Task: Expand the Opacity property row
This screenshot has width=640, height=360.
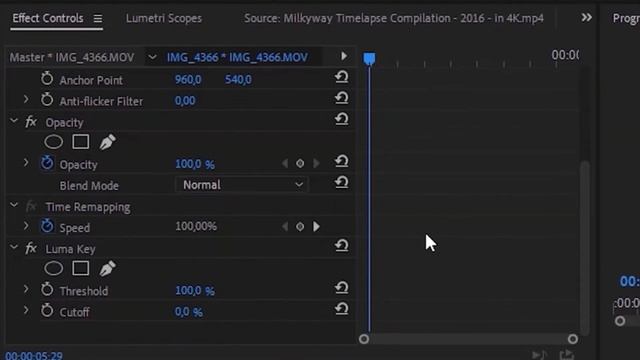Action: 26,162
